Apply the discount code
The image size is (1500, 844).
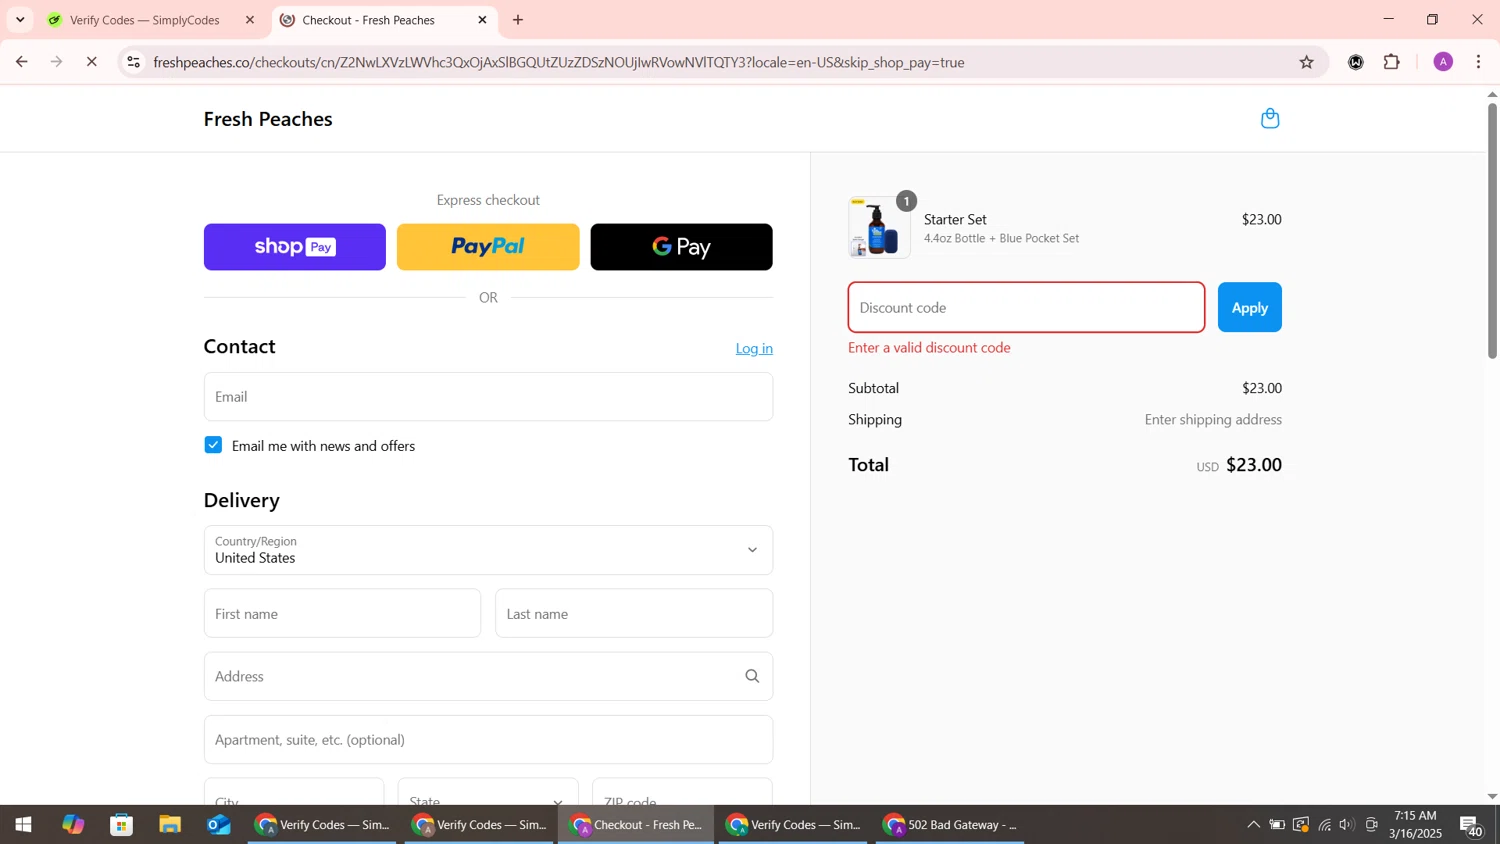(1249, 307)
